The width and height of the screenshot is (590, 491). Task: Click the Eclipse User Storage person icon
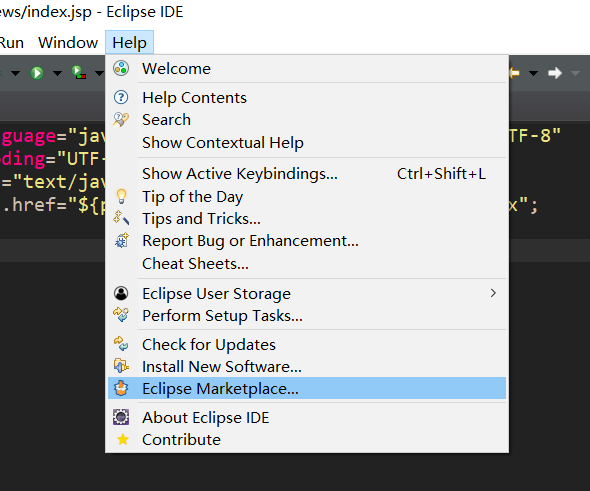click(x=121, y=293)
